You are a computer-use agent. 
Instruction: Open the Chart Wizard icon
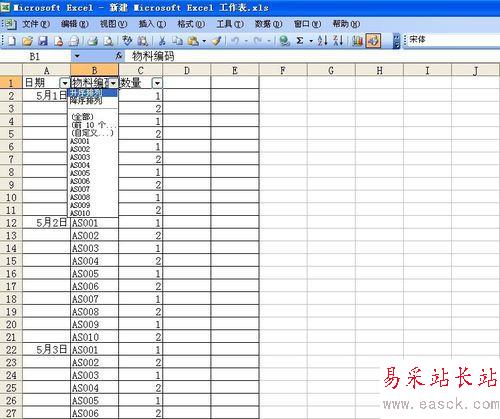coord(358,41)
